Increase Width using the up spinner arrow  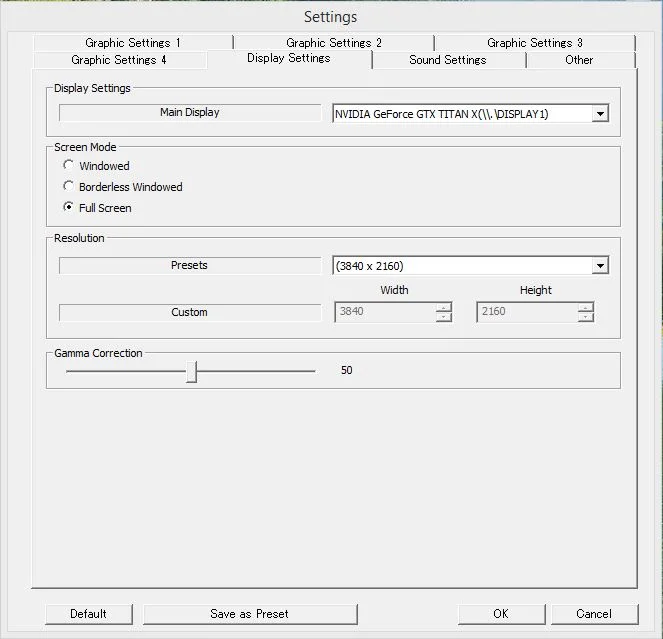444,307
